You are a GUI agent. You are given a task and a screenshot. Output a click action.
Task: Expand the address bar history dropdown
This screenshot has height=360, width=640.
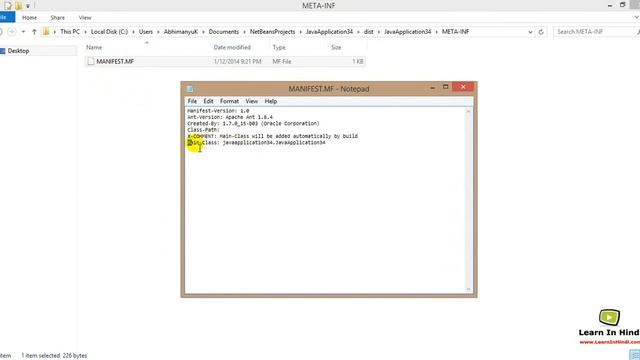(x=530, y=32)
